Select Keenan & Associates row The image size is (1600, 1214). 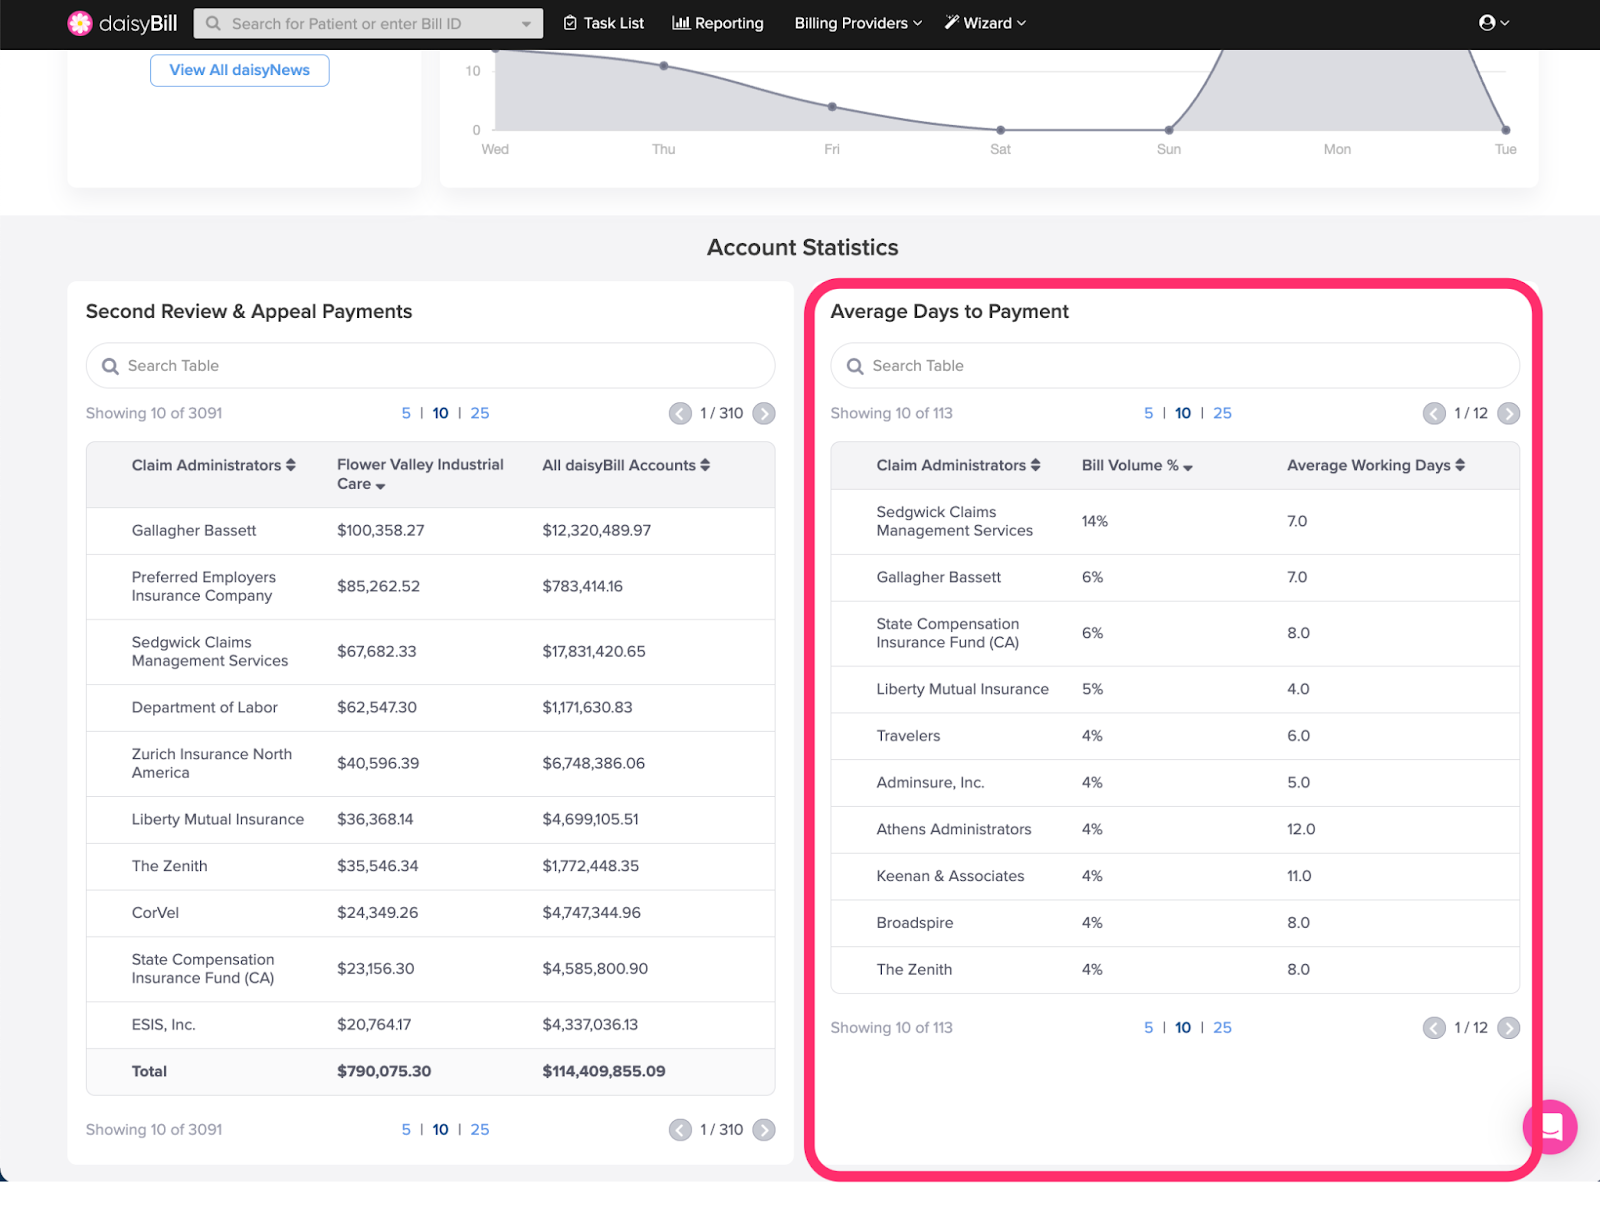pyautogui.click(x=1175, y=876)
